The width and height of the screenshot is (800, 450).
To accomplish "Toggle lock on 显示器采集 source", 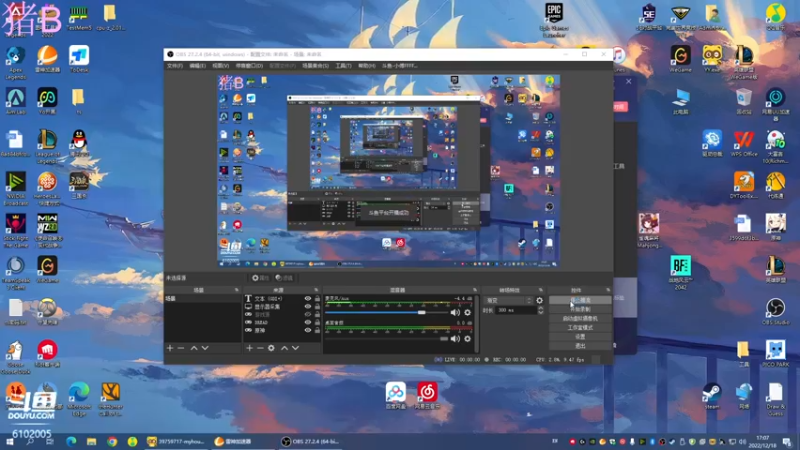I will point(317,307).
